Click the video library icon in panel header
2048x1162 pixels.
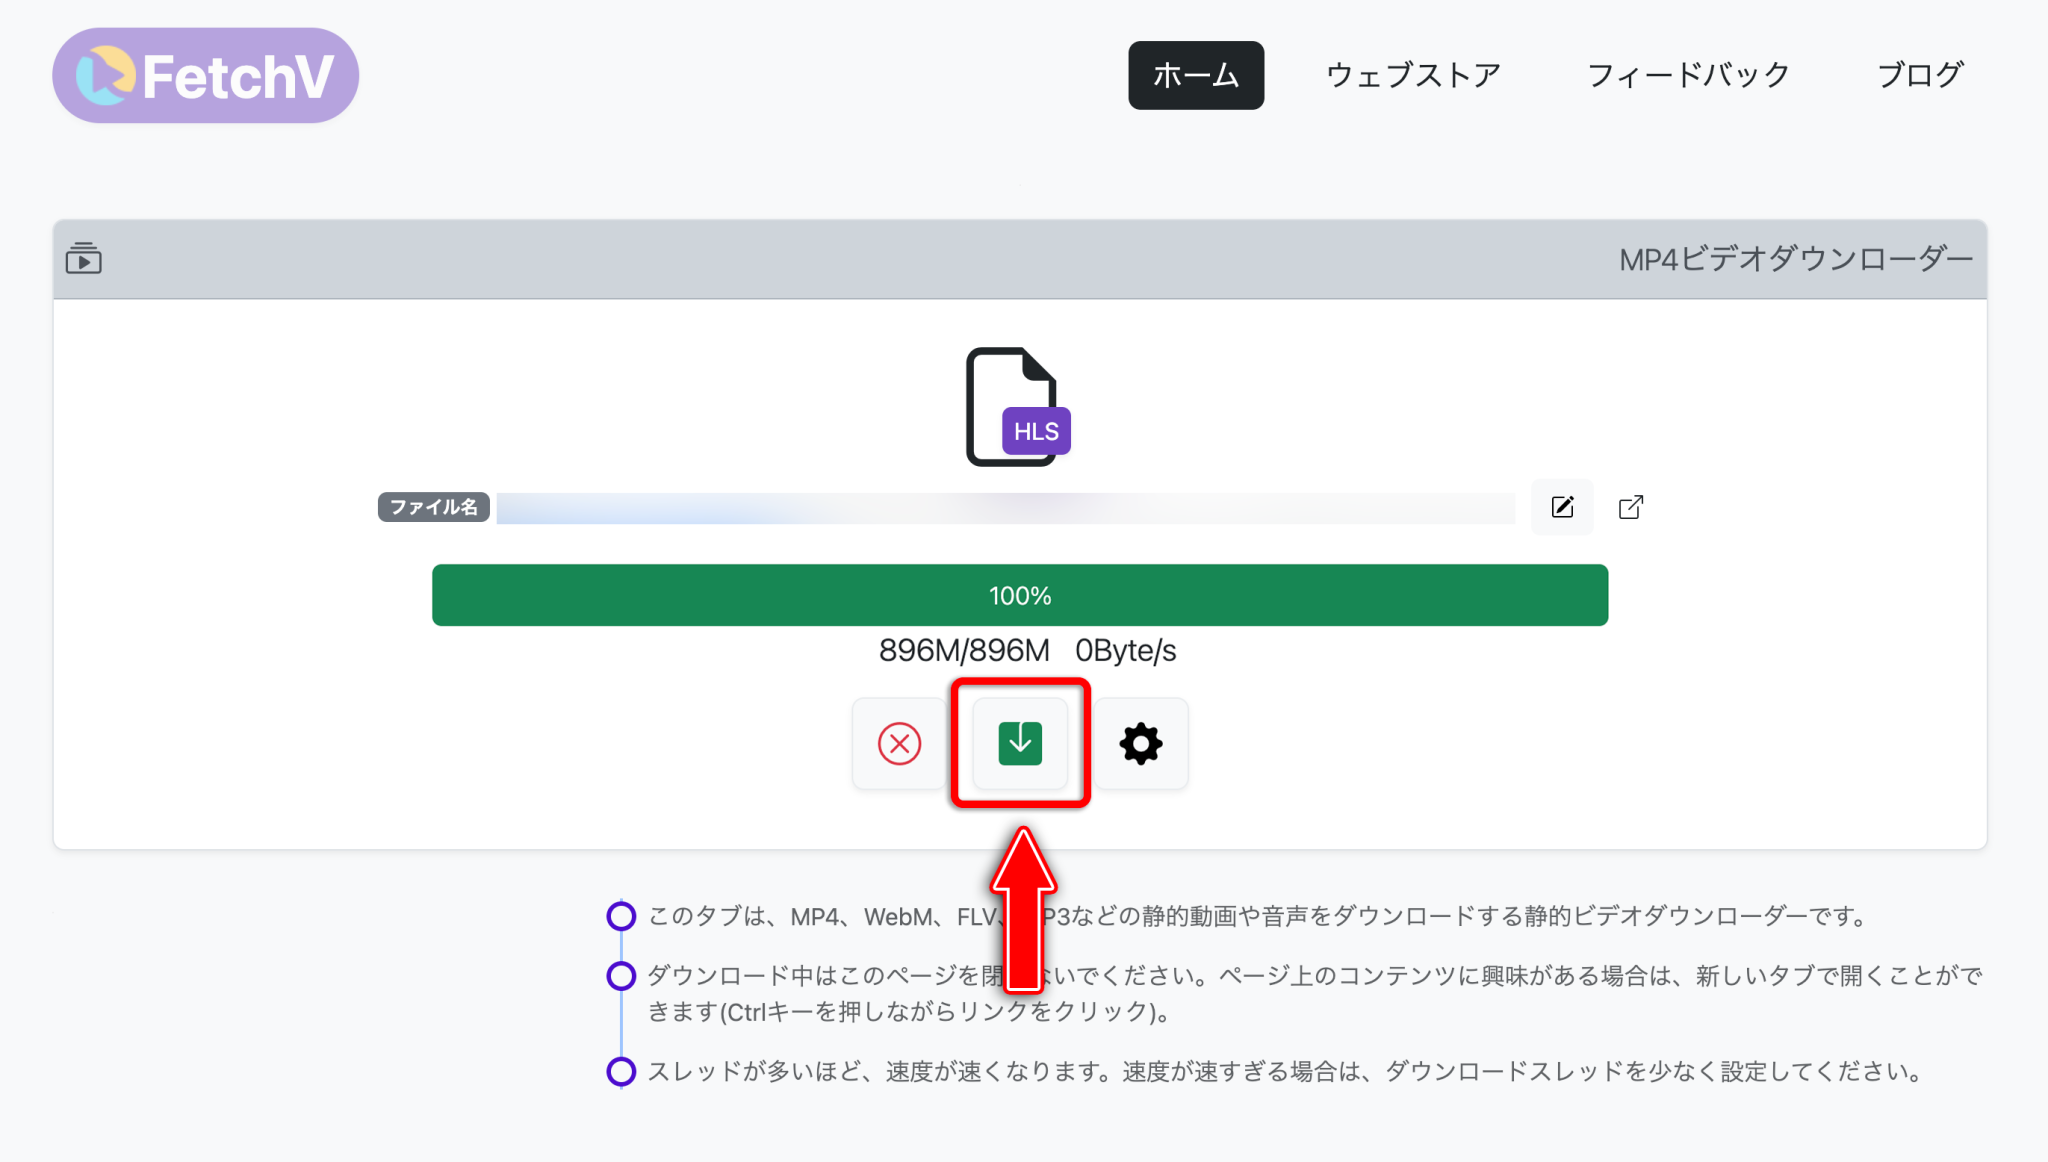click(x=84, y=258)
